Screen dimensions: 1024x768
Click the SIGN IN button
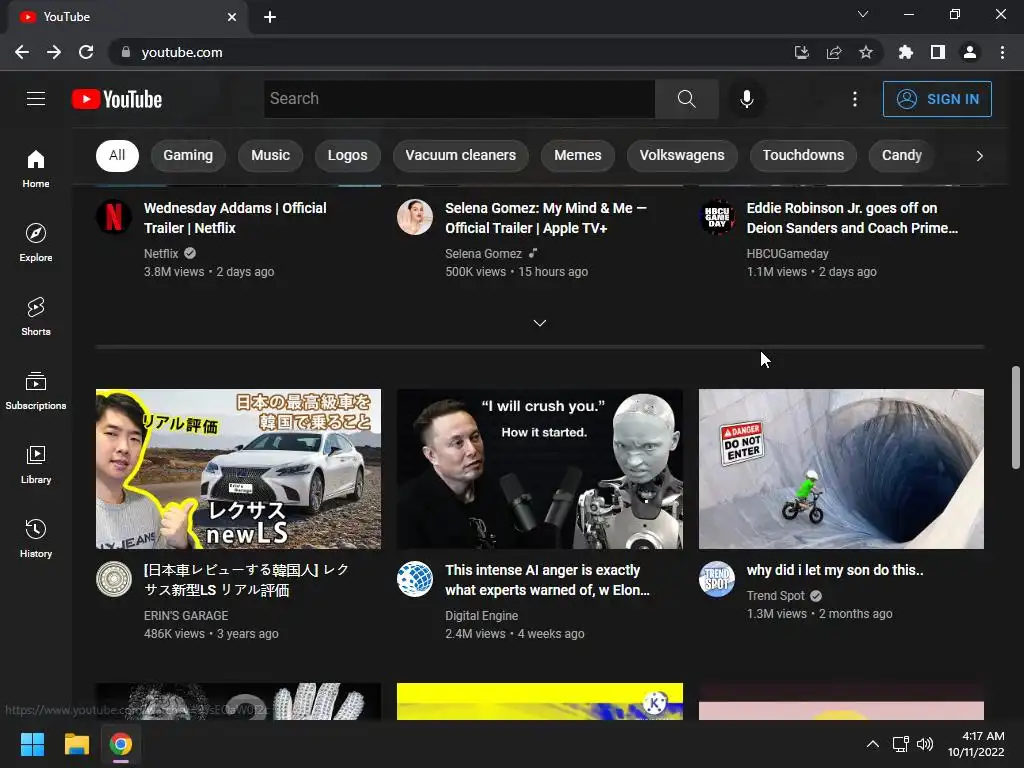tap(937, 99)
